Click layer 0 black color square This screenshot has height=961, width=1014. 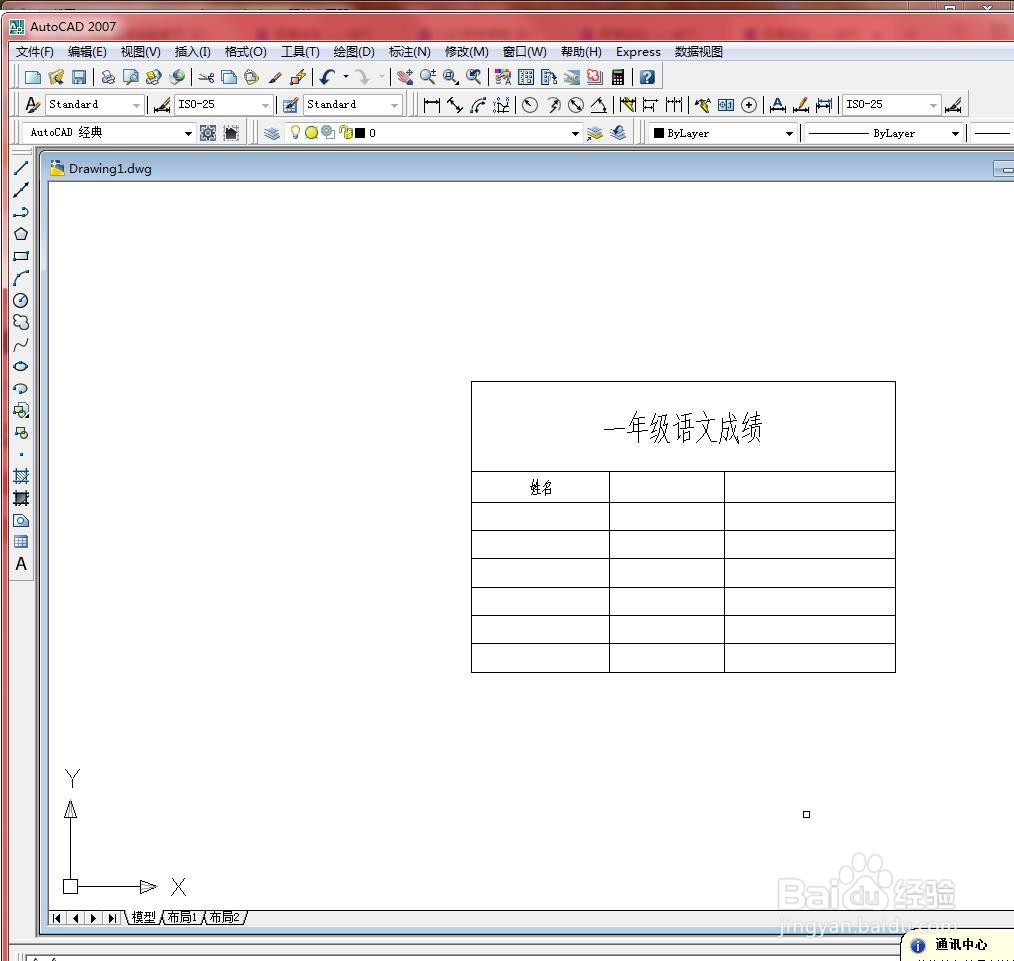coord(360,133)
